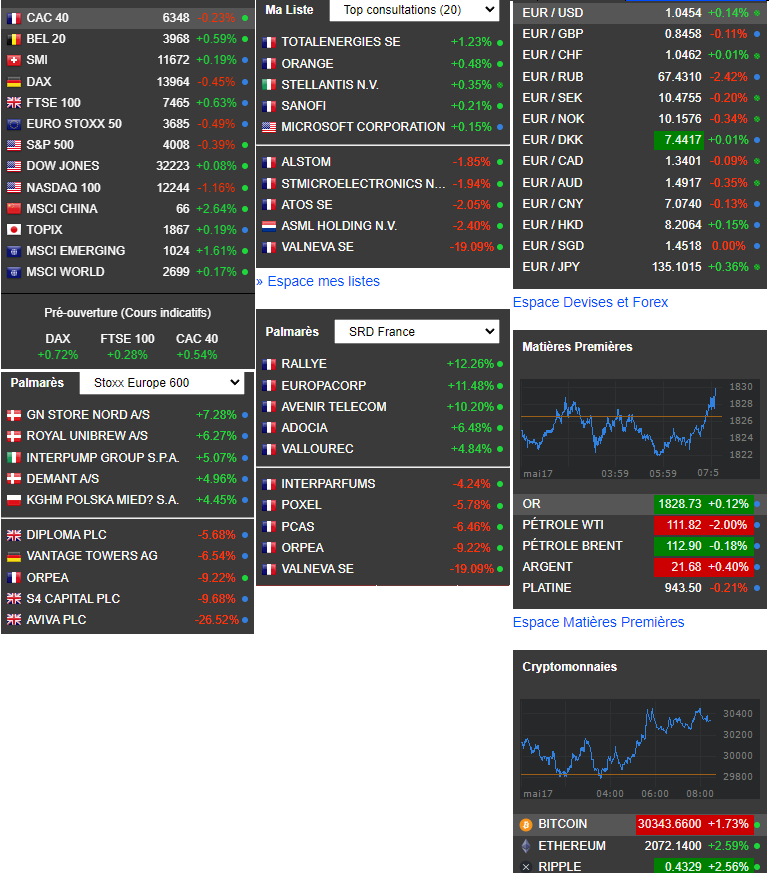
Task: Click the blue dot on PÉTROLE WTI row
Action: click(757, 525)
